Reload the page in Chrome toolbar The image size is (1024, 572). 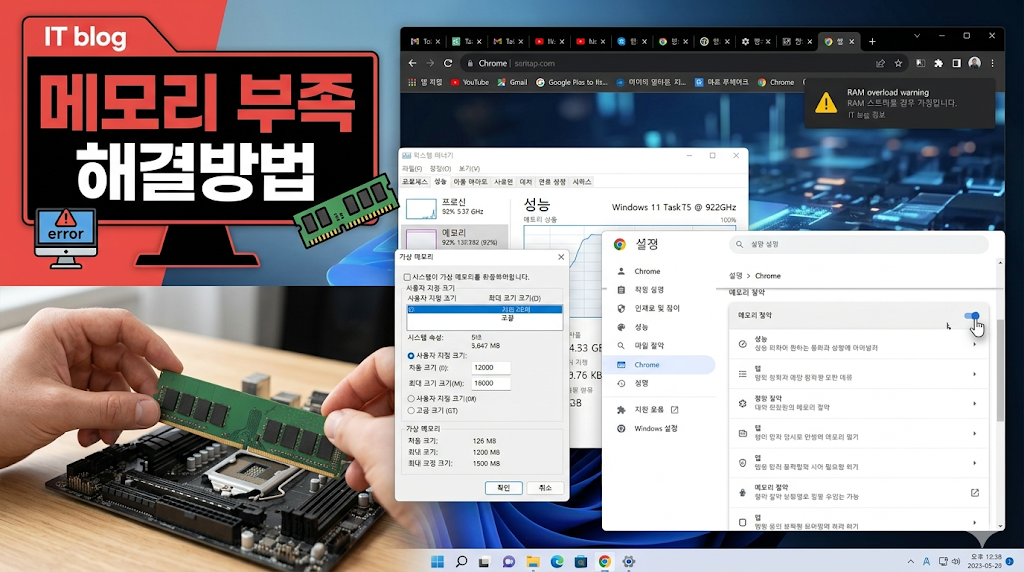pos(448,63)
